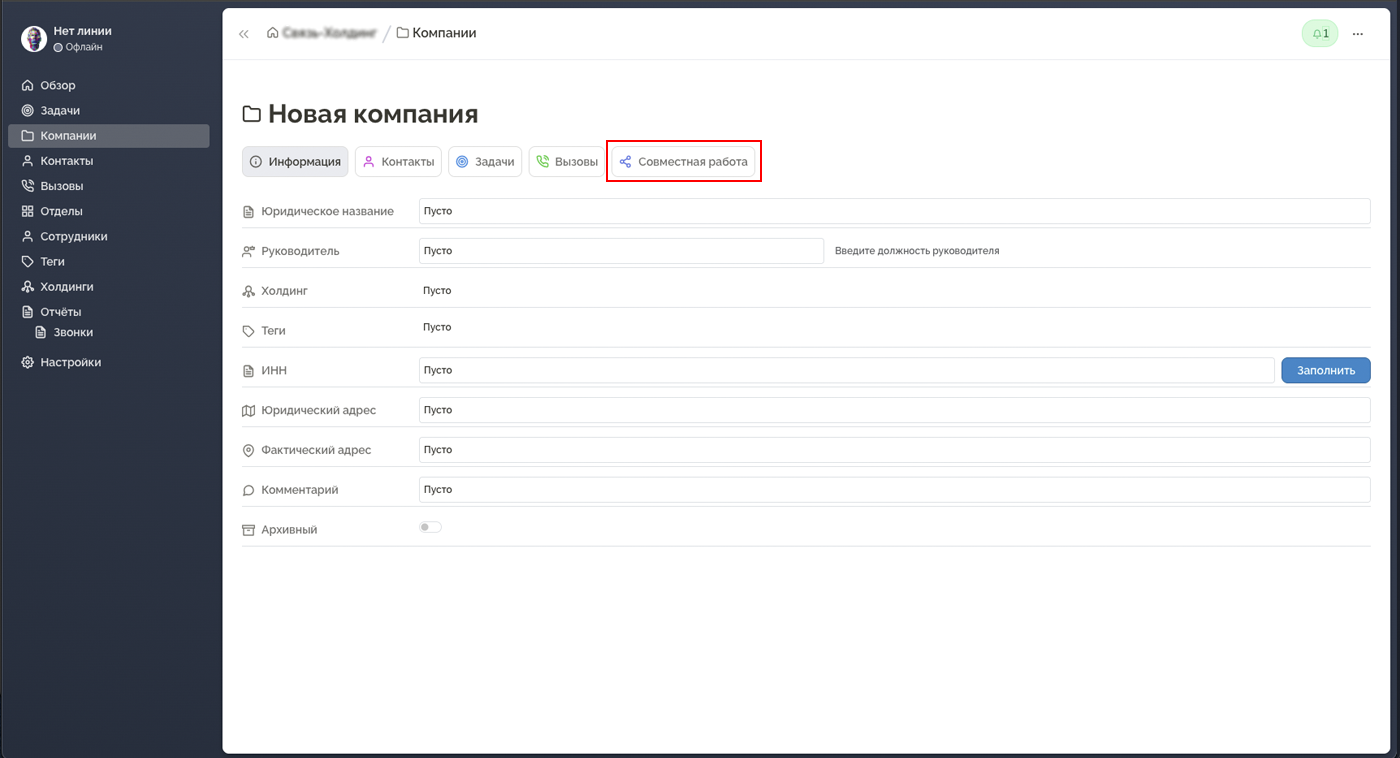Screen dimensions: 1400x758
Task: Toggle the Архивный switch
Action: pyautogui.click(x=430, y=526)
